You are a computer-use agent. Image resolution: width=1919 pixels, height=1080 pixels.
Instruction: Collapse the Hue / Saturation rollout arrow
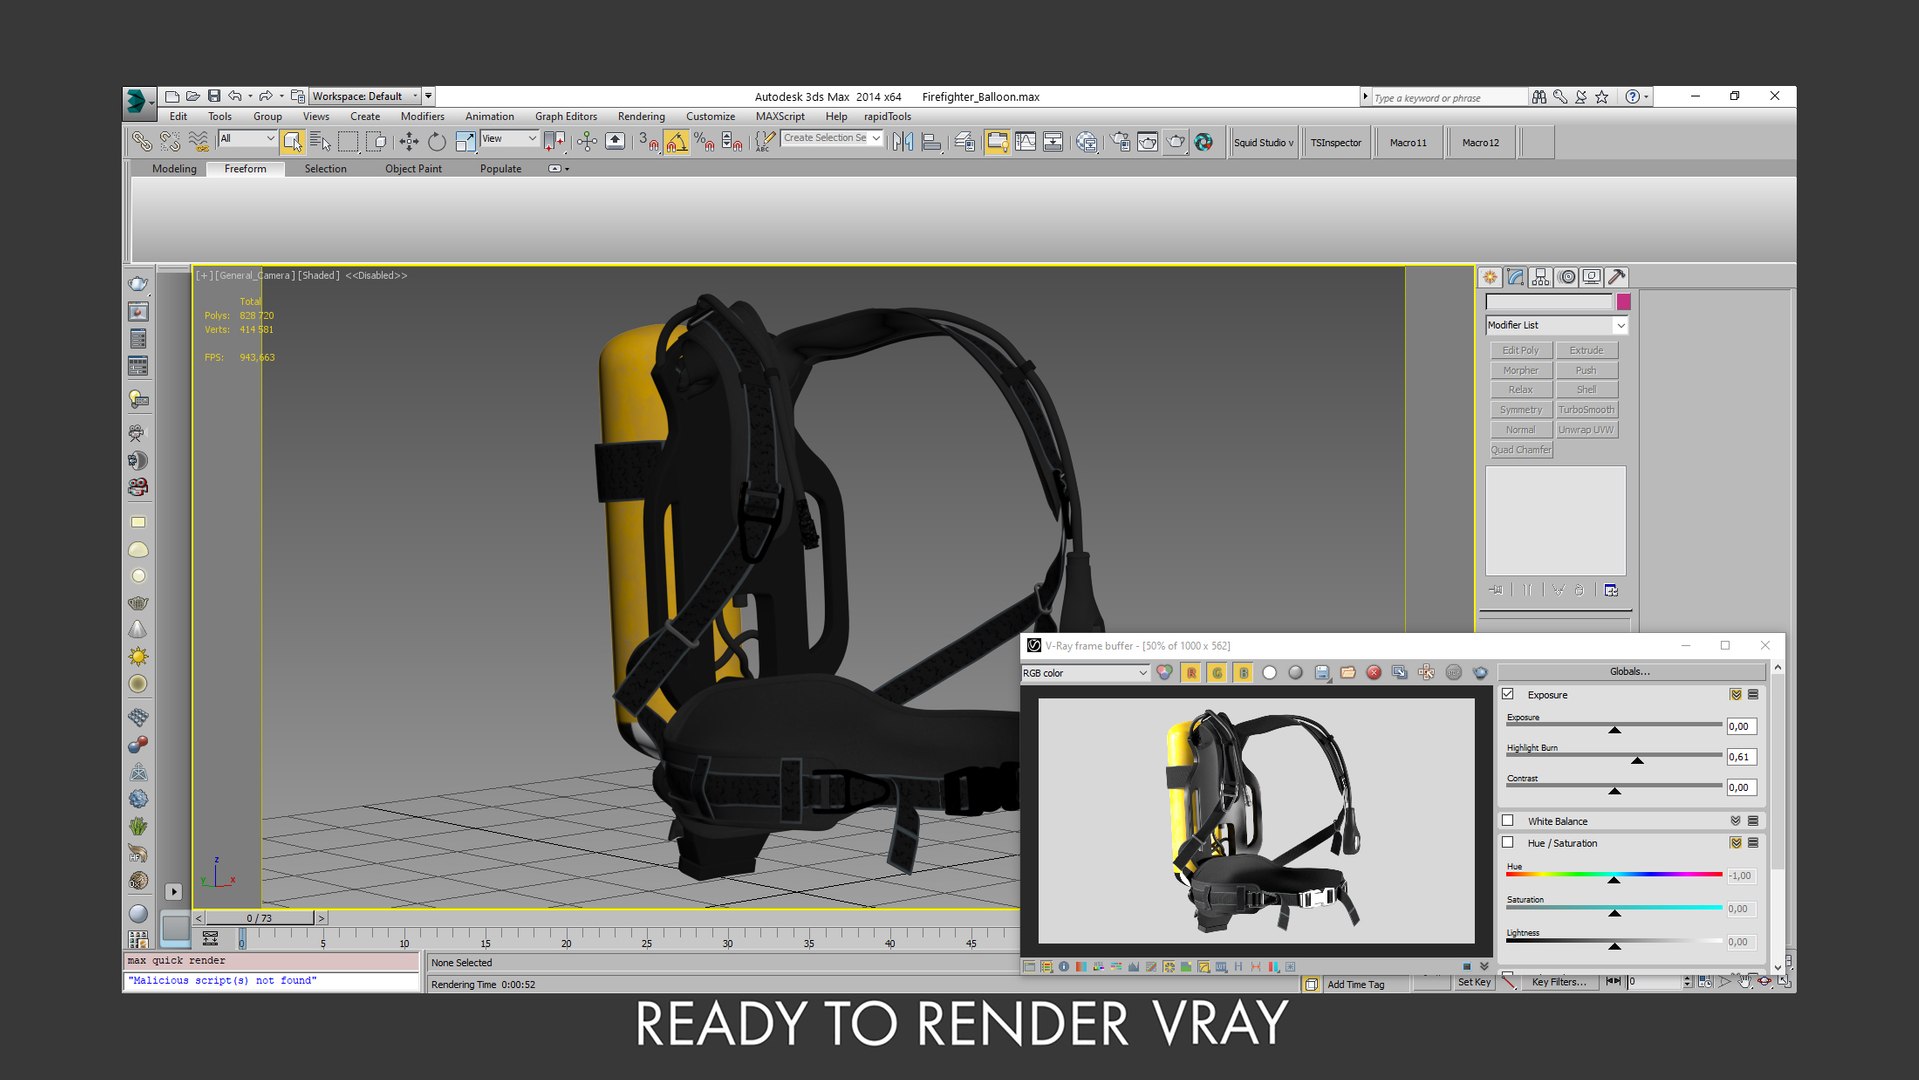tap(1736, 843)
